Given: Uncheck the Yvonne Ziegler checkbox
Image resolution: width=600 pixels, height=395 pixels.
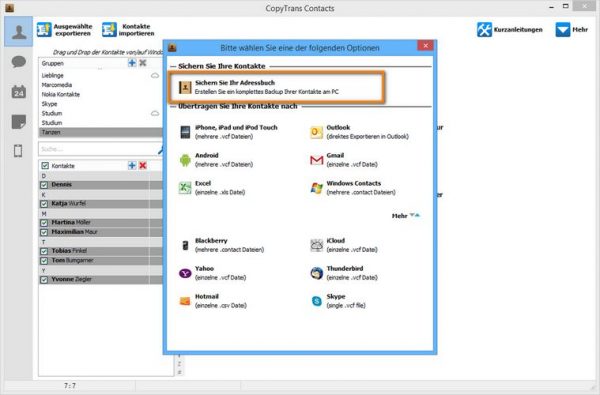Looking at the screenshot, I should [x=44, y=279].
